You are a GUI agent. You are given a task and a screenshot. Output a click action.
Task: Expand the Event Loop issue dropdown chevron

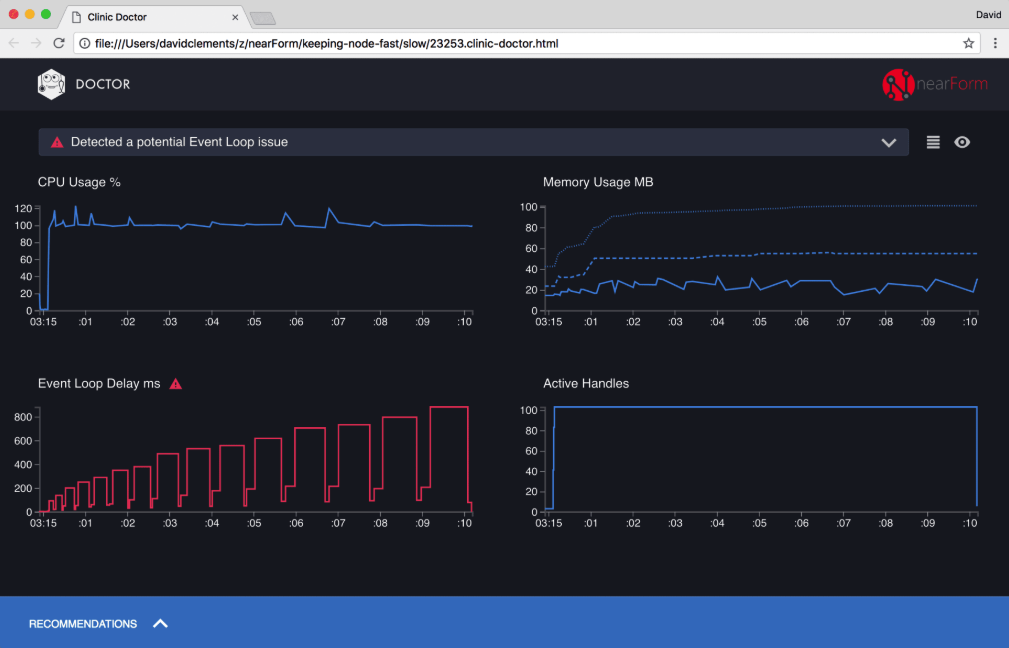click(x=889, y=143)
